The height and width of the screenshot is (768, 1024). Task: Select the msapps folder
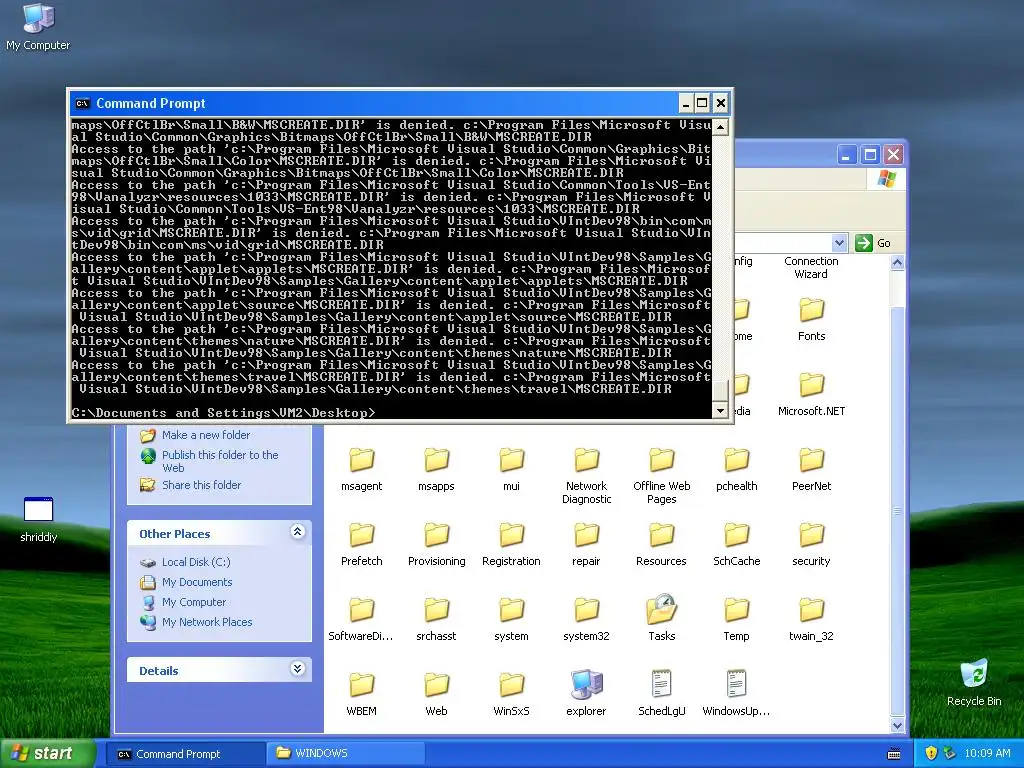pos(436,470)
